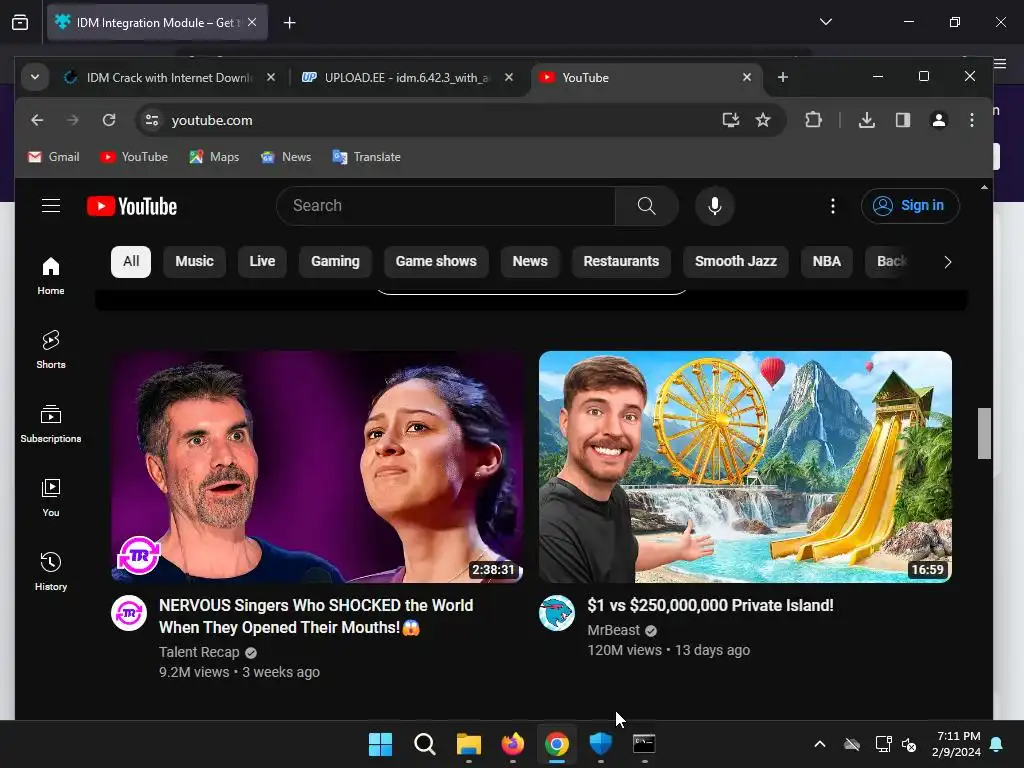Expand Chrome tab search dropdown
Screen dimensions: 1024x768
[35, 77]
